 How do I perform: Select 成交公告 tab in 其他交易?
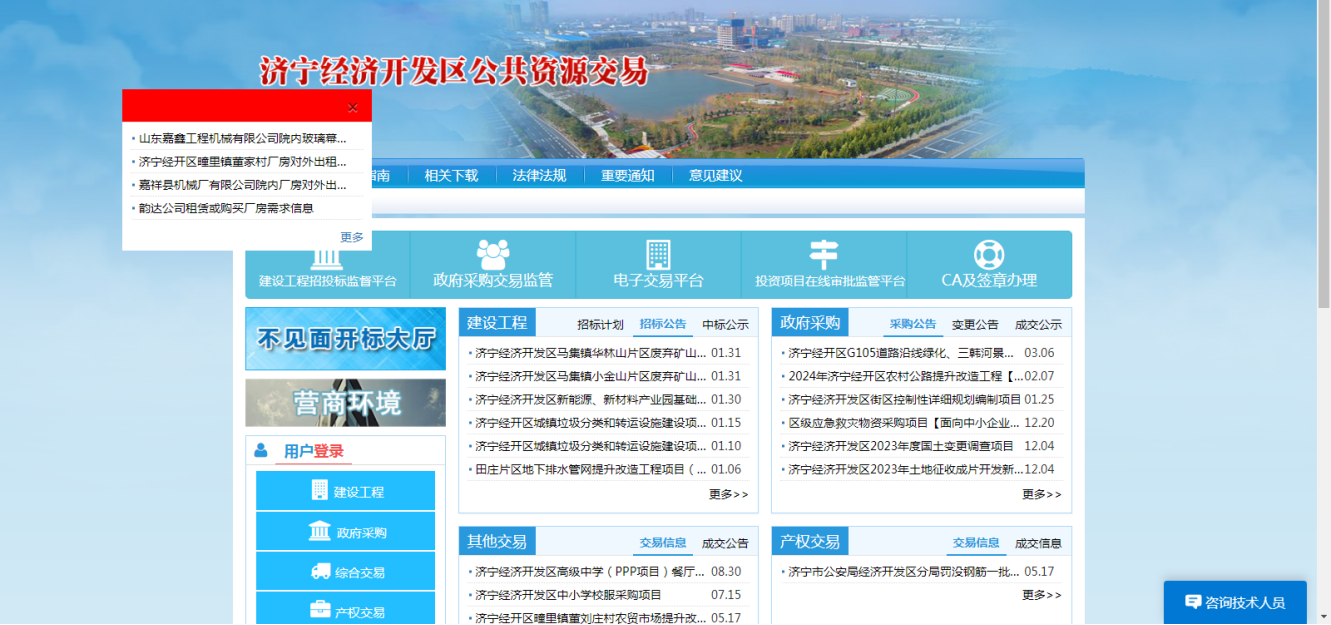(725, 543)
